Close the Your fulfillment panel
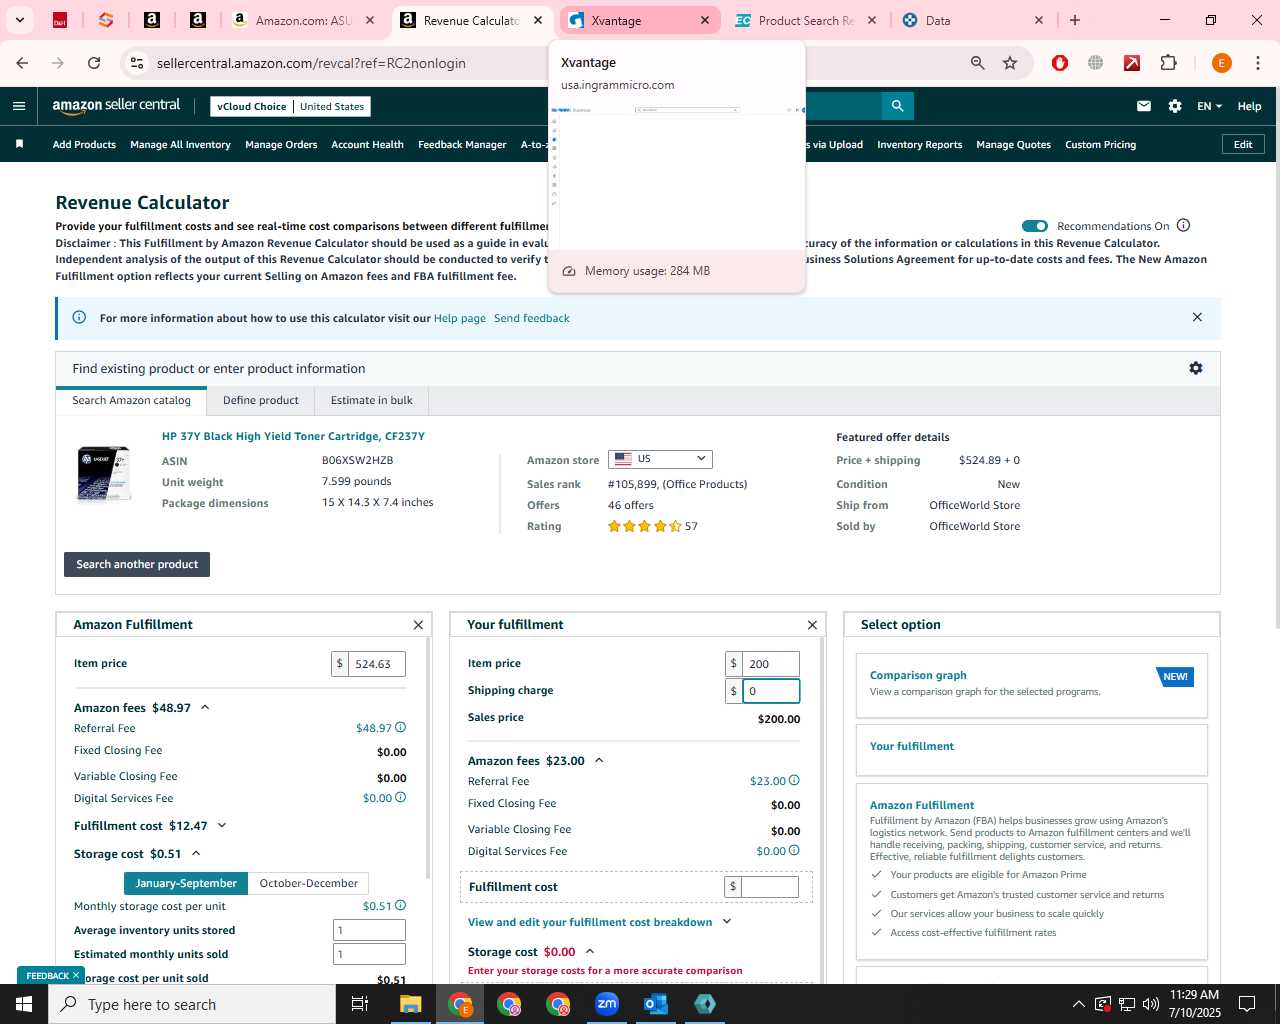The image size is (1280, 1024). coord(812,625)
